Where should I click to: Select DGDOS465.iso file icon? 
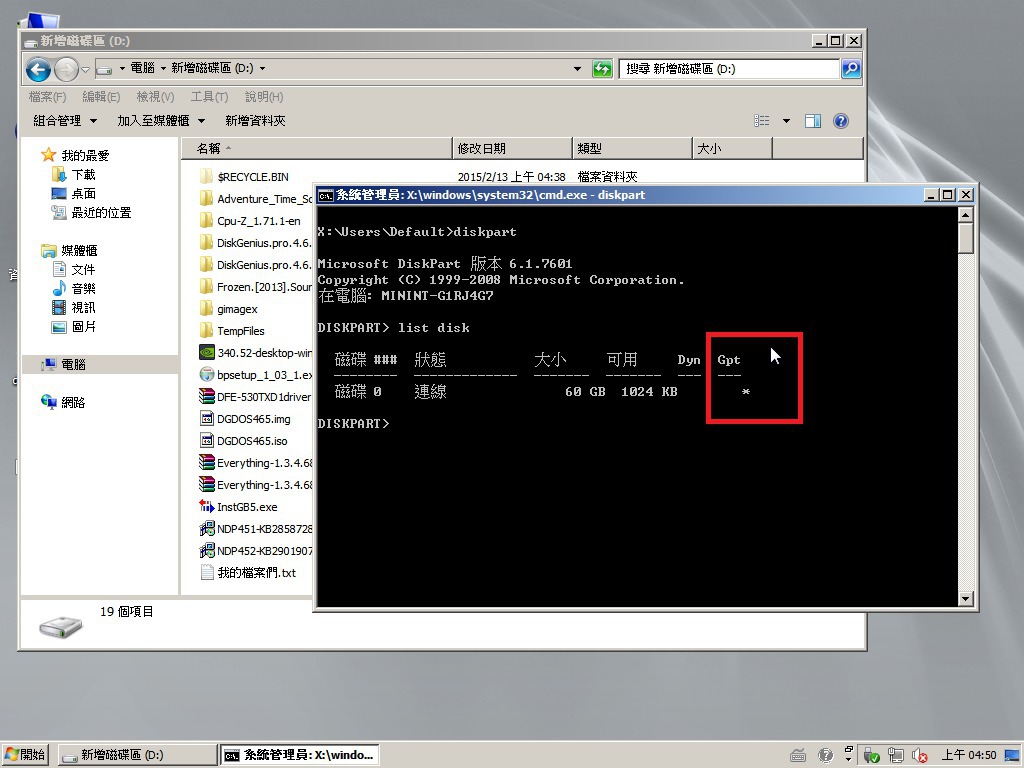206,441
